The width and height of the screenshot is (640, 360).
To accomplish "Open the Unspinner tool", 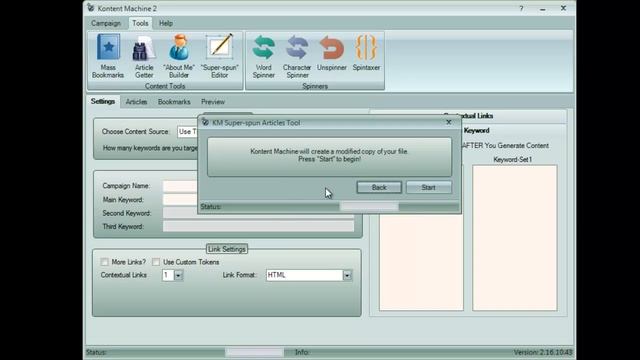I will [x=331, y=53].
